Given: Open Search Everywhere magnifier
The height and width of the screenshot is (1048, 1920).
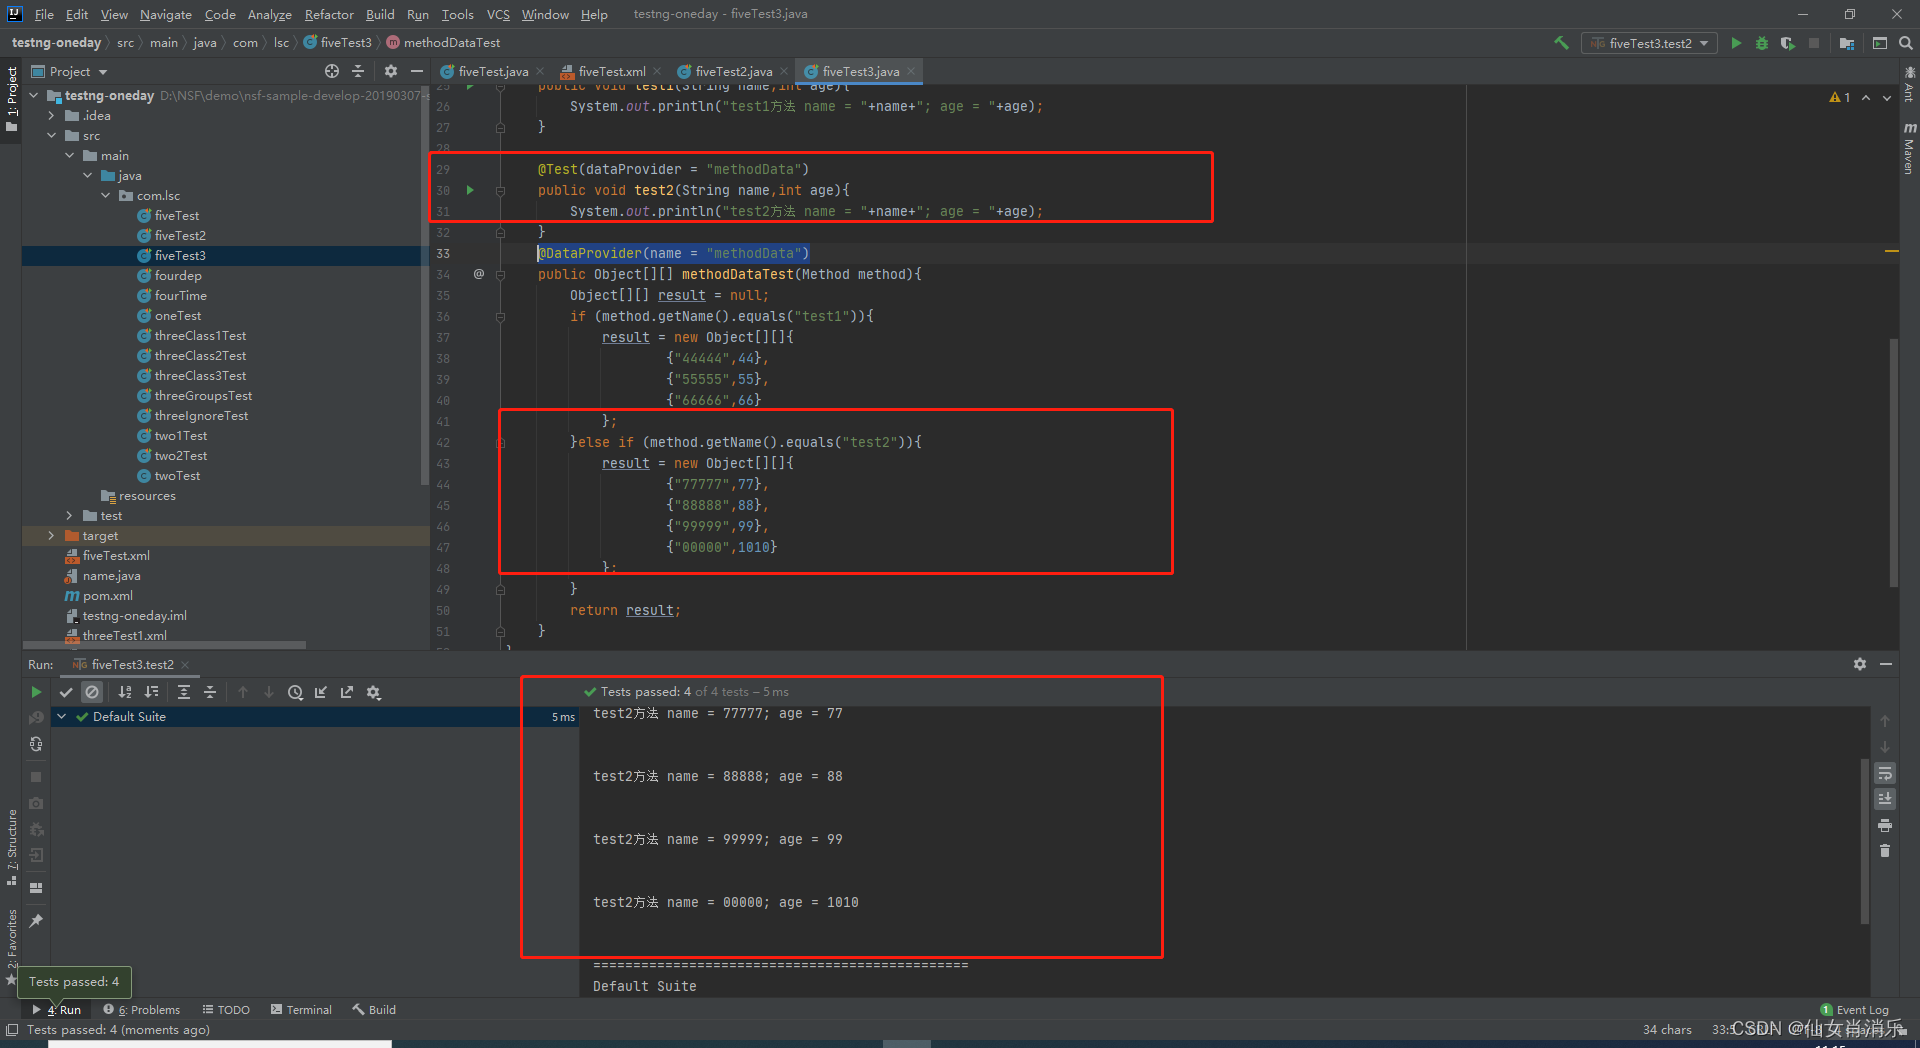Looking at the screenshot, I should click(1906, 43).
